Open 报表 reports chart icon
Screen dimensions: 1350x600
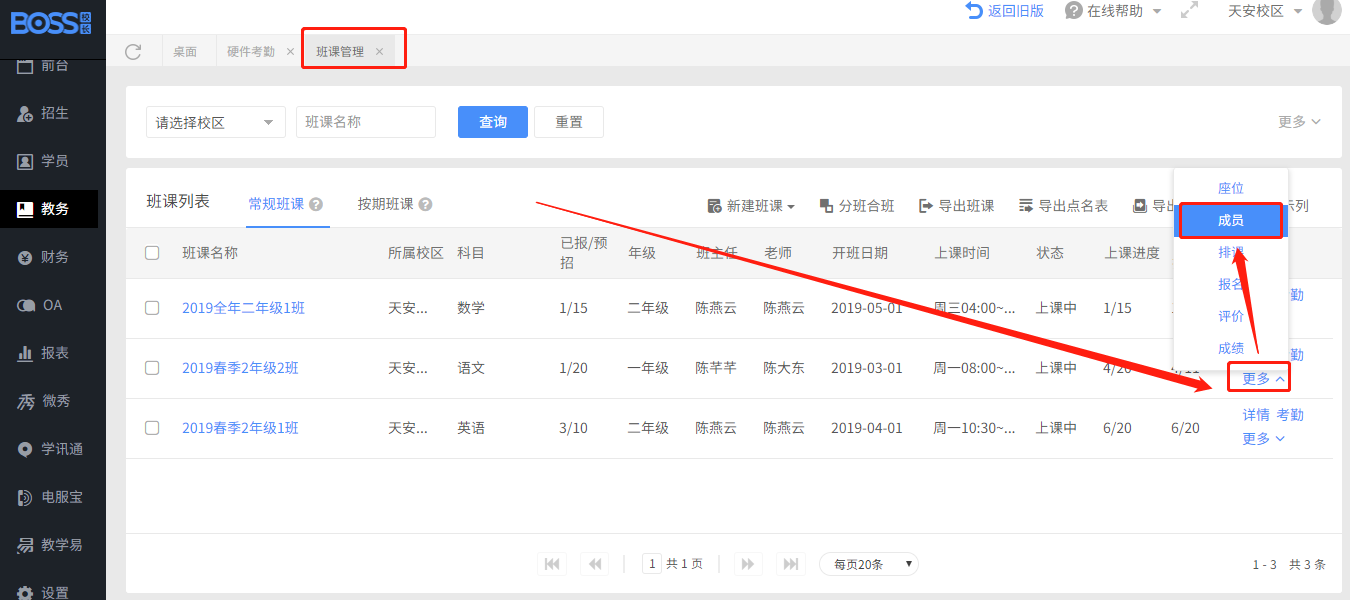(26, 354)
